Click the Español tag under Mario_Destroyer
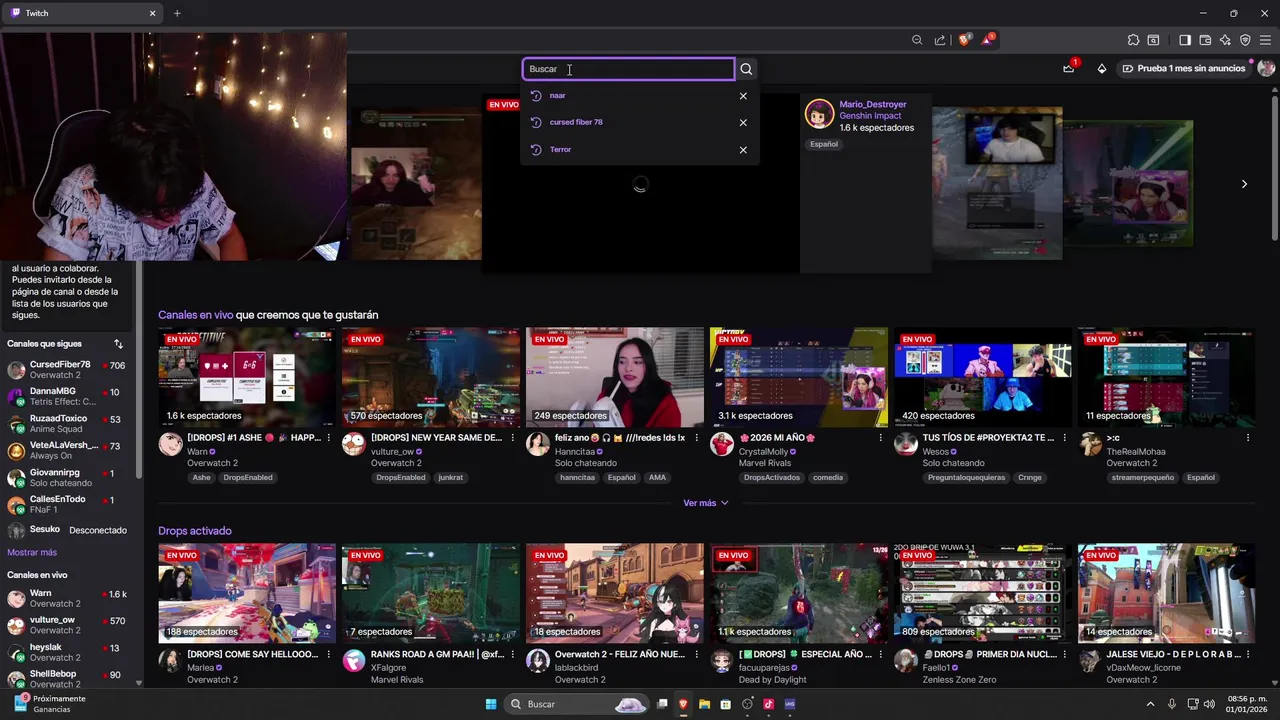This screenshot has height=720, width=1280. pyautogui.click(x=824, y=144)
